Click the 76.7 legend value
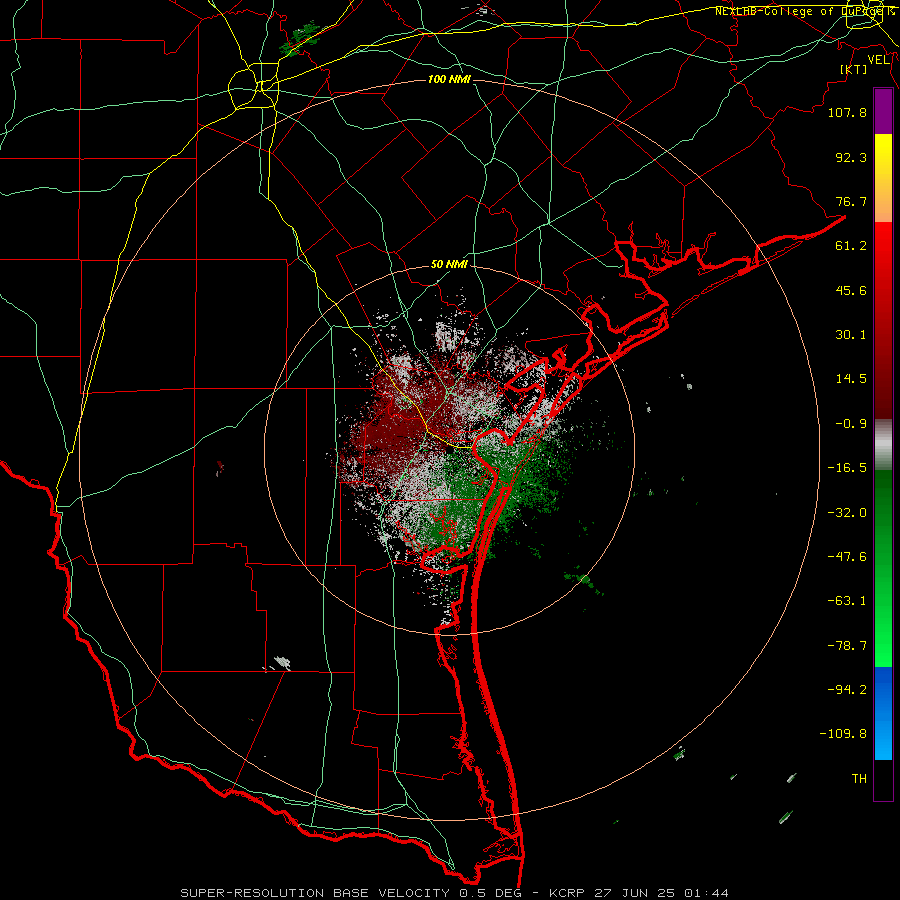 [851, 201]
